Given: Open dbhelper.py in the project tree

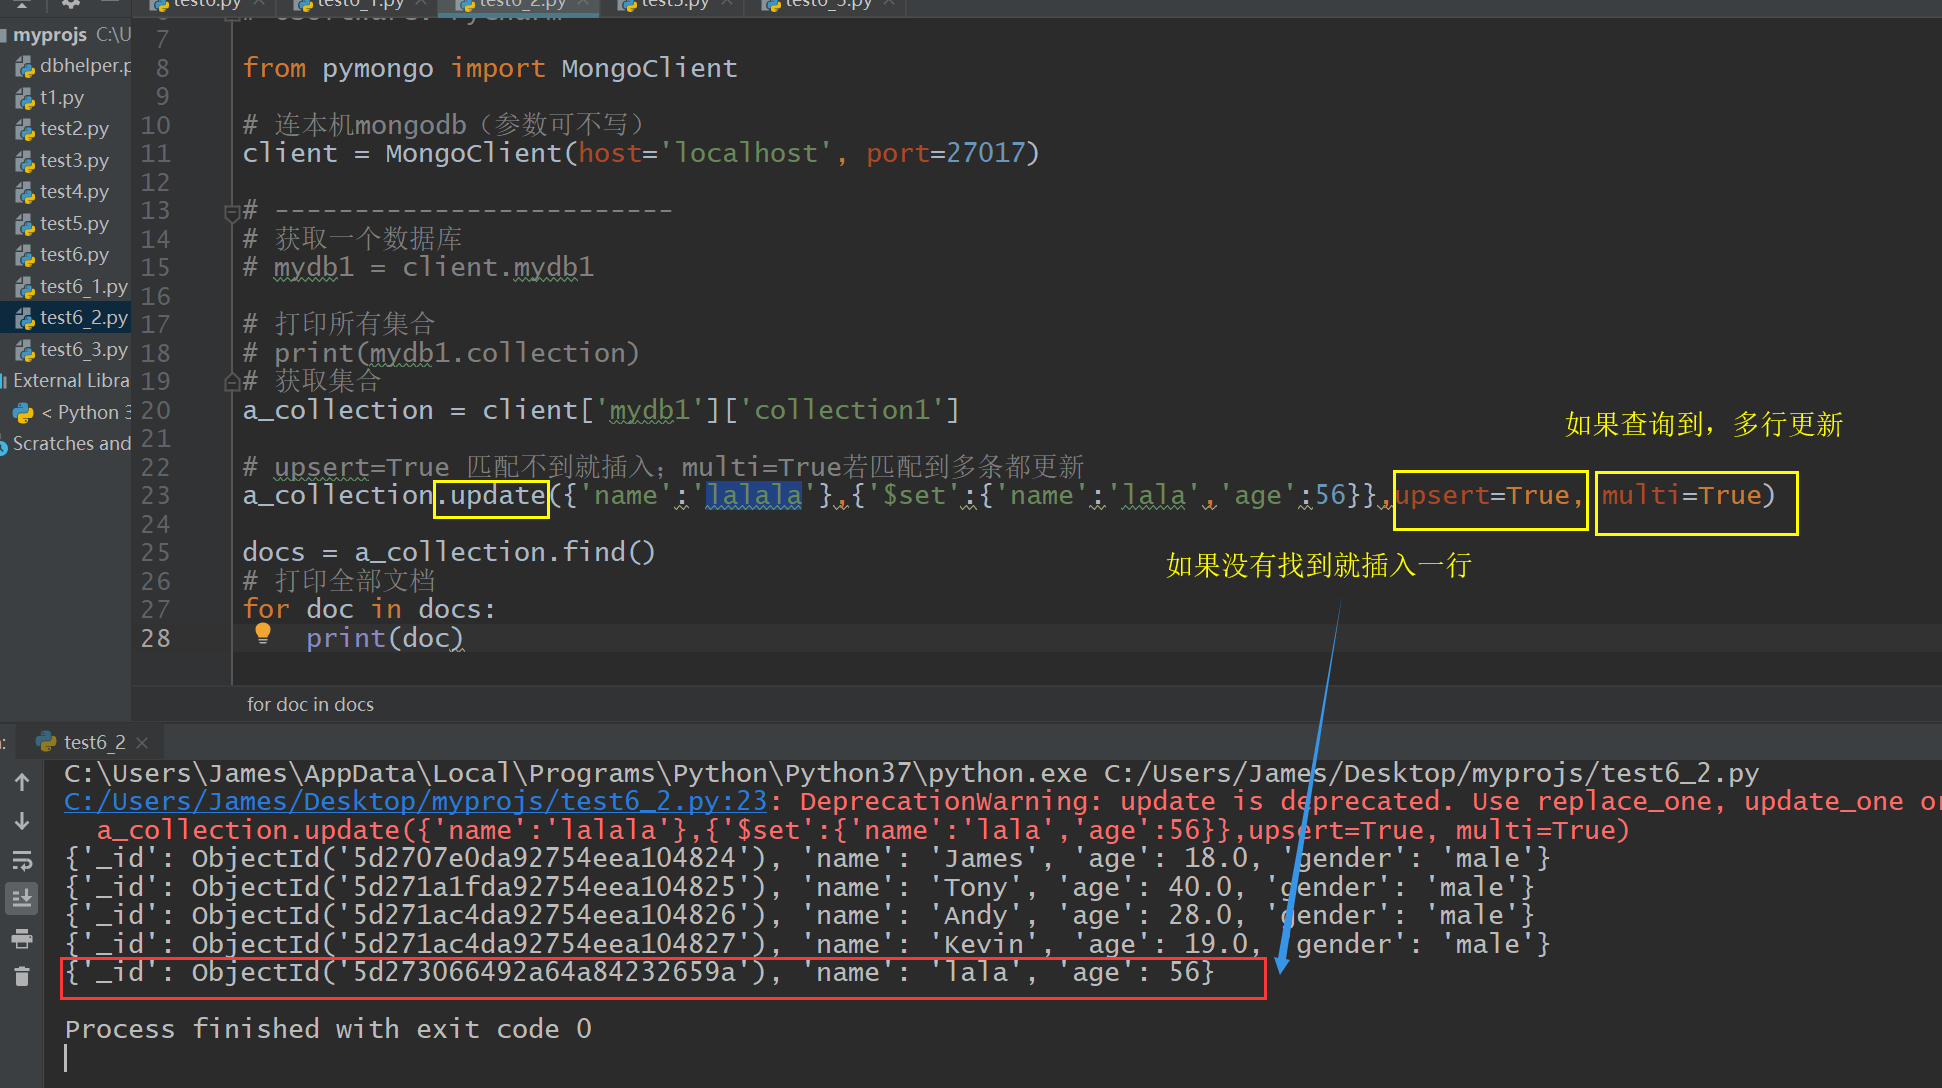Looking at the screenshot, I should click(x=84, y=66).
